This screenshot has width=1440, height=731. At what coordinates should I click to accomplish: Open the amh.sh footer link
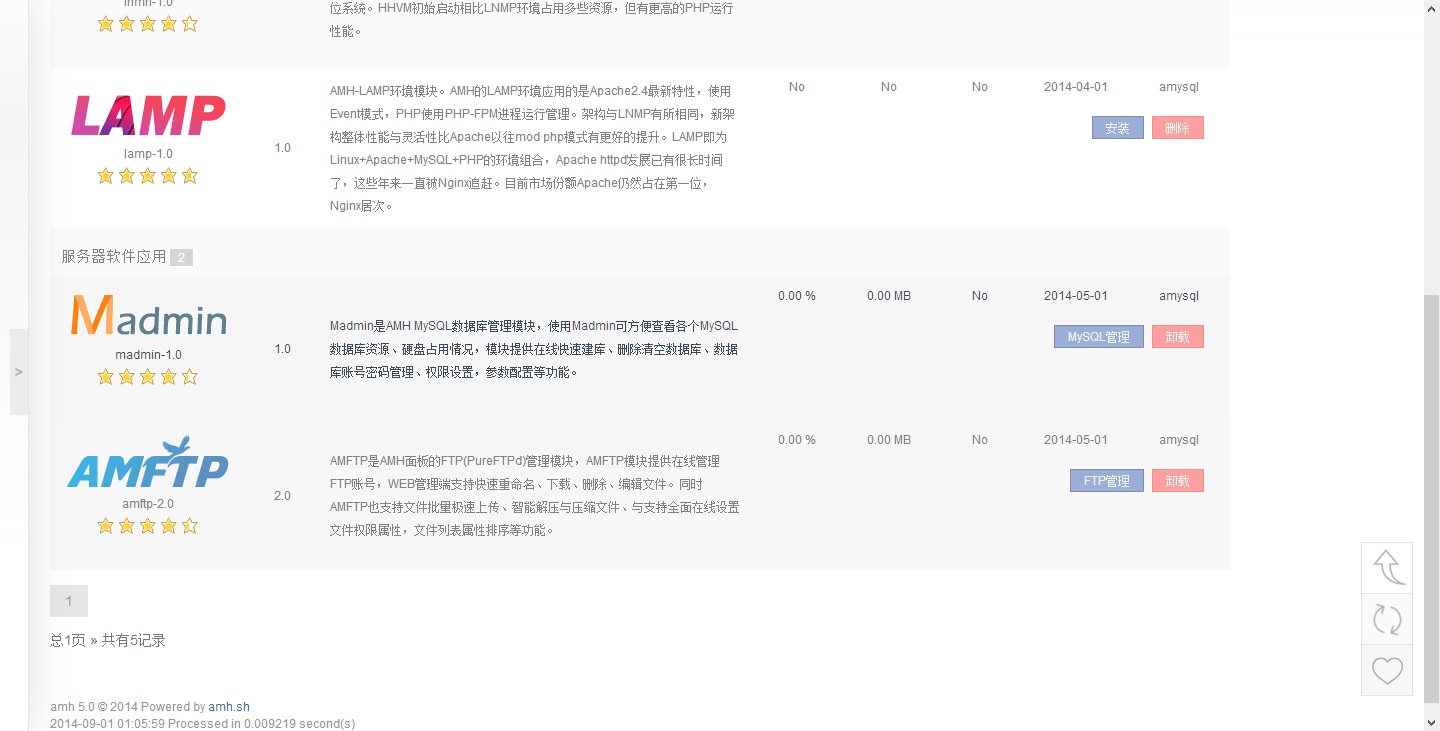229,707
